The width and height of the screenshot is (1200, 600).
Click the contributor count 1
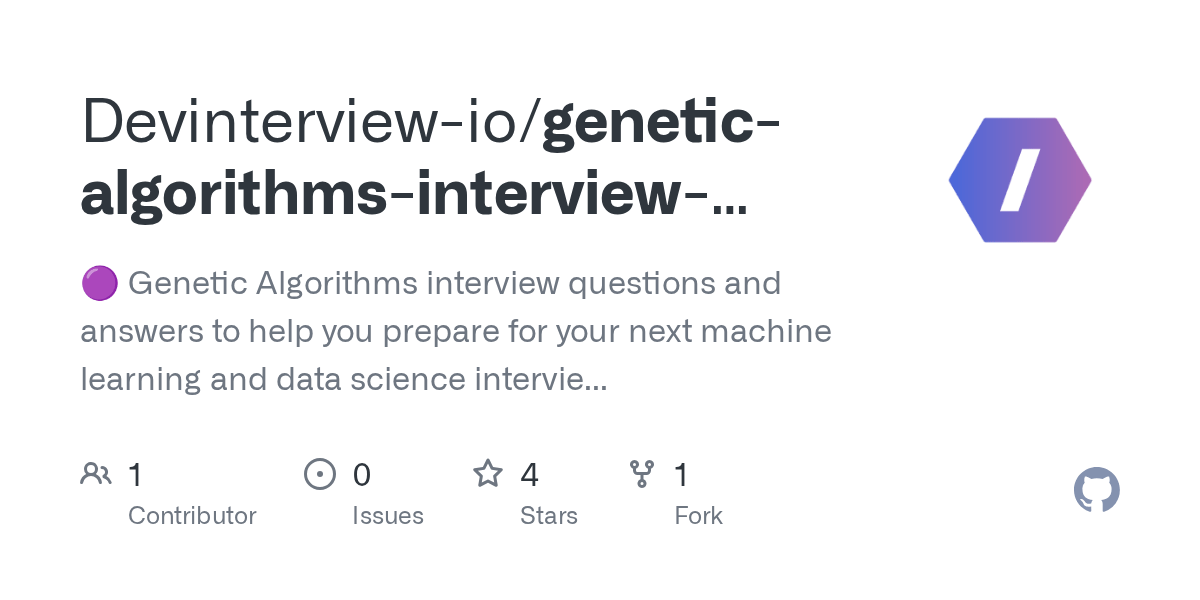135,474
